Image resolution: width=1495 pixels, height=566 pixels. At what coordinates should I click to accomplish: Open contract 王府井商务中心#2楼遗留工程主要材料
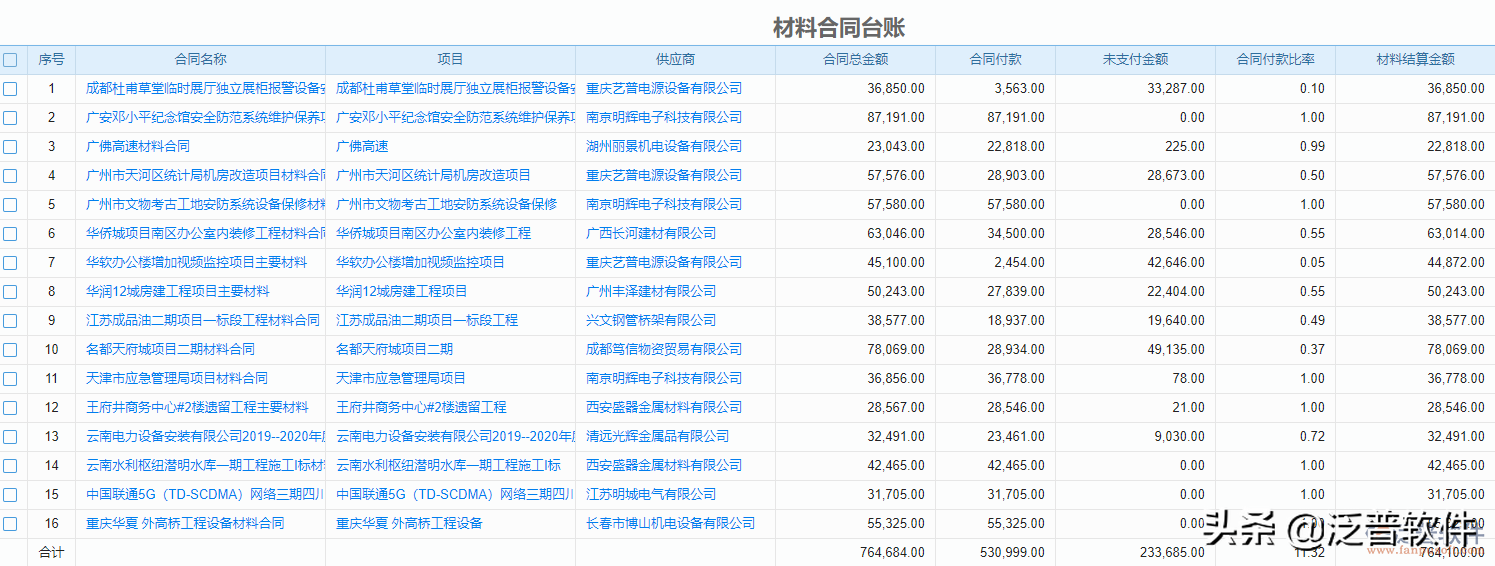[x=198, y=408]
